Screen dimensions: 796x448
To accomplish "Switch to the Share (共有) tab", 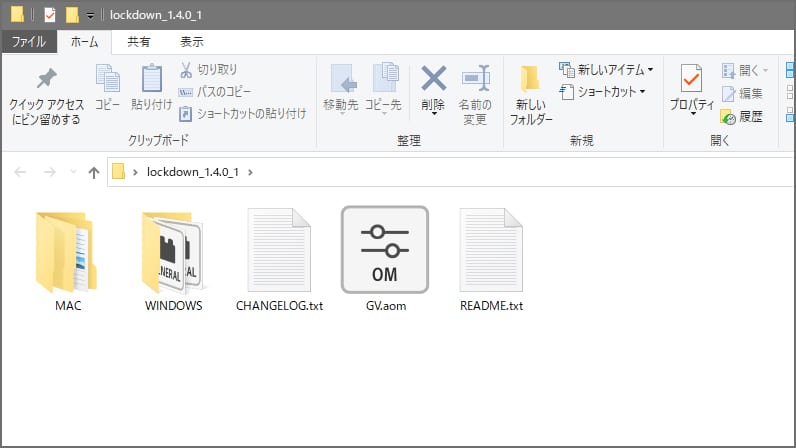I will point(139,42).
